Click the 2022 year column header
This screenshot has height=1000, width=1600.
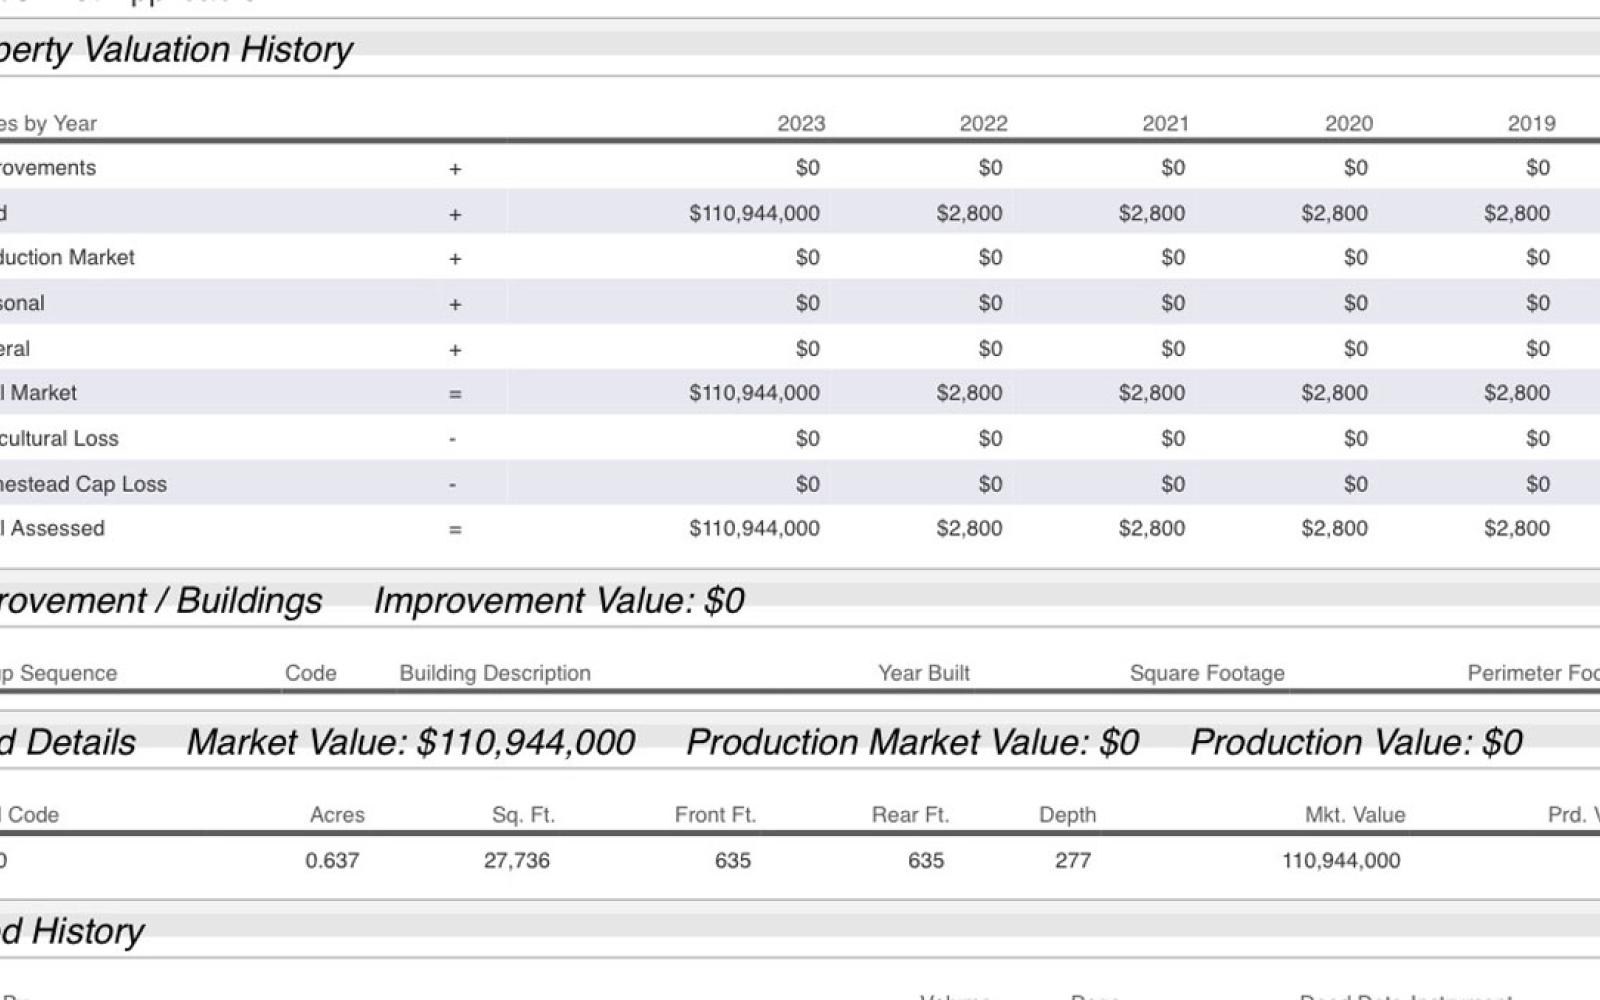(x=983, y=123)
